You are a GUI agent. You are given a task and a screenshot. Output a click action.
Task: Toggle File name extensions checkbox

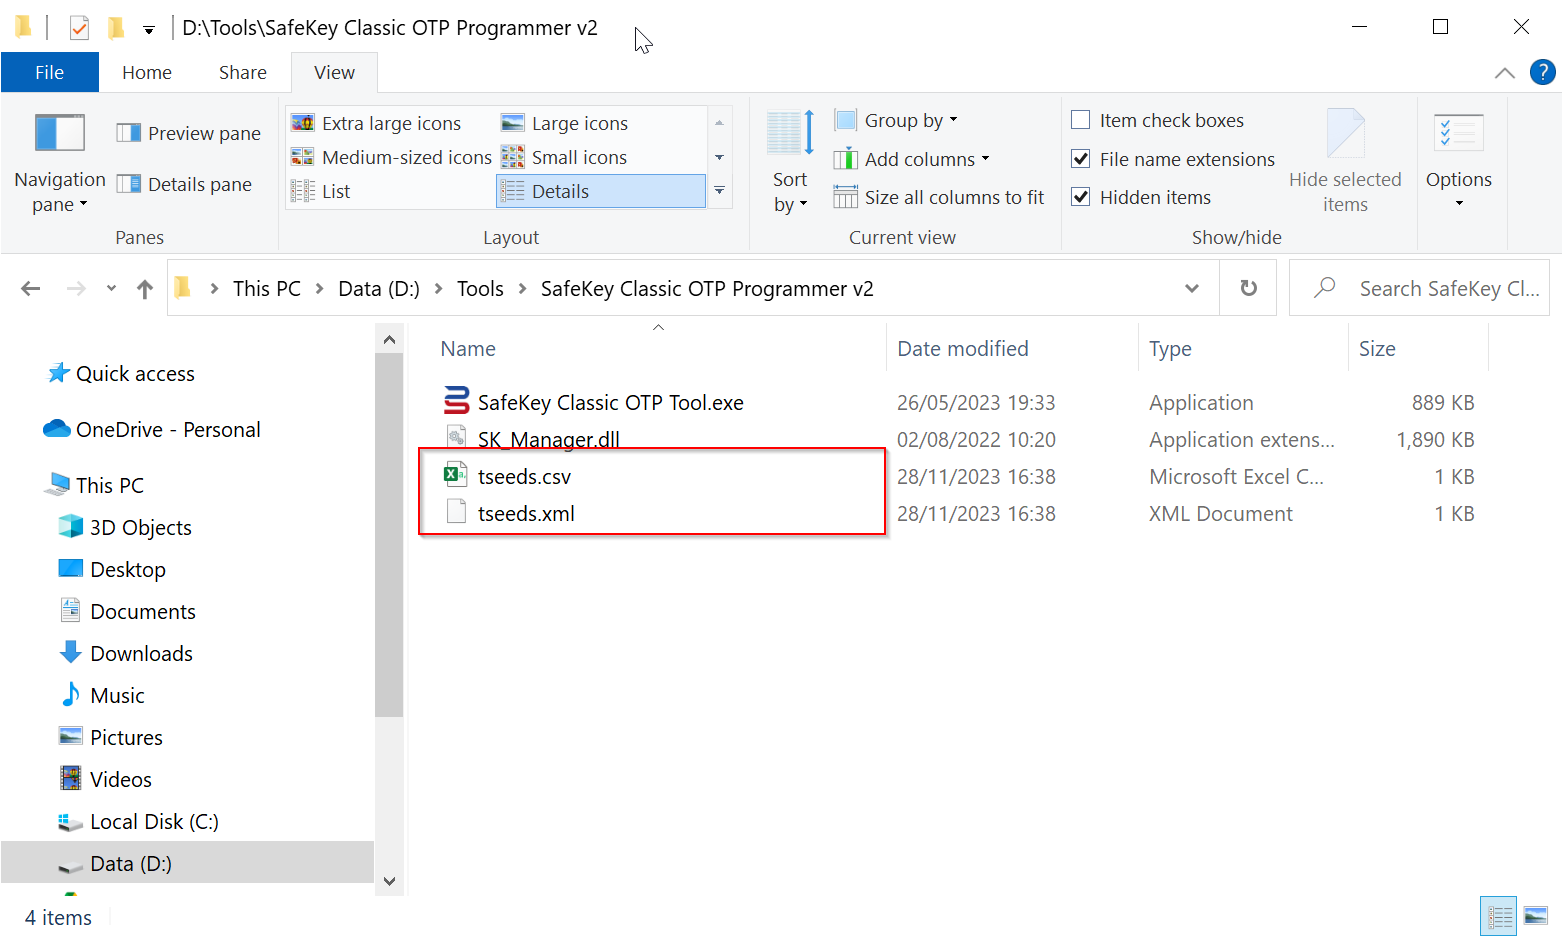pyautogui.click(x=1081, y=159)
